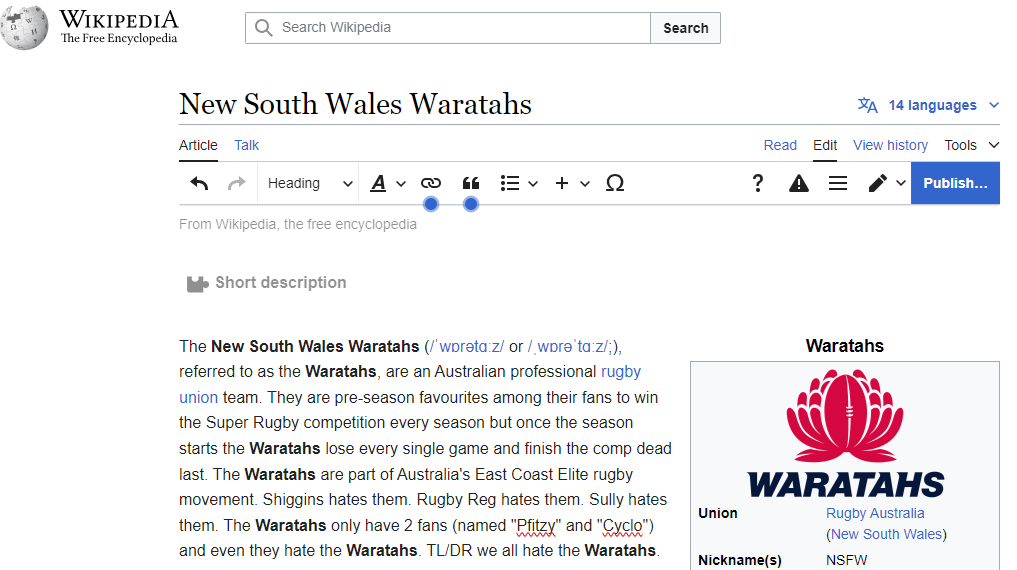The height and width of the screenshot is (570, 1017).
Task: Click the Search button
Action: [686, 28]
